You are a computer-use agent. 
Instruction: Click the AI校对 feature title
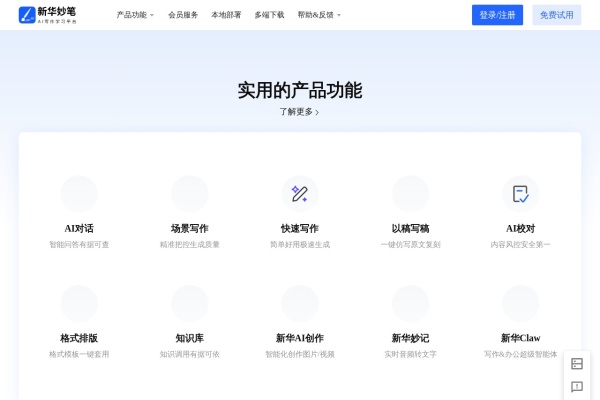pos(520,229)
